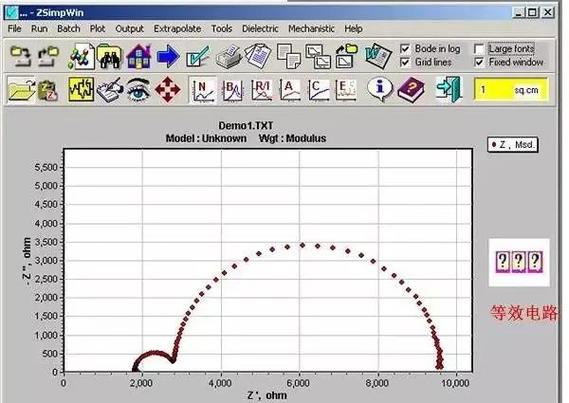Click the red four-arrow move icon
The height and width of the screenshot is (403, 569).
167,90
